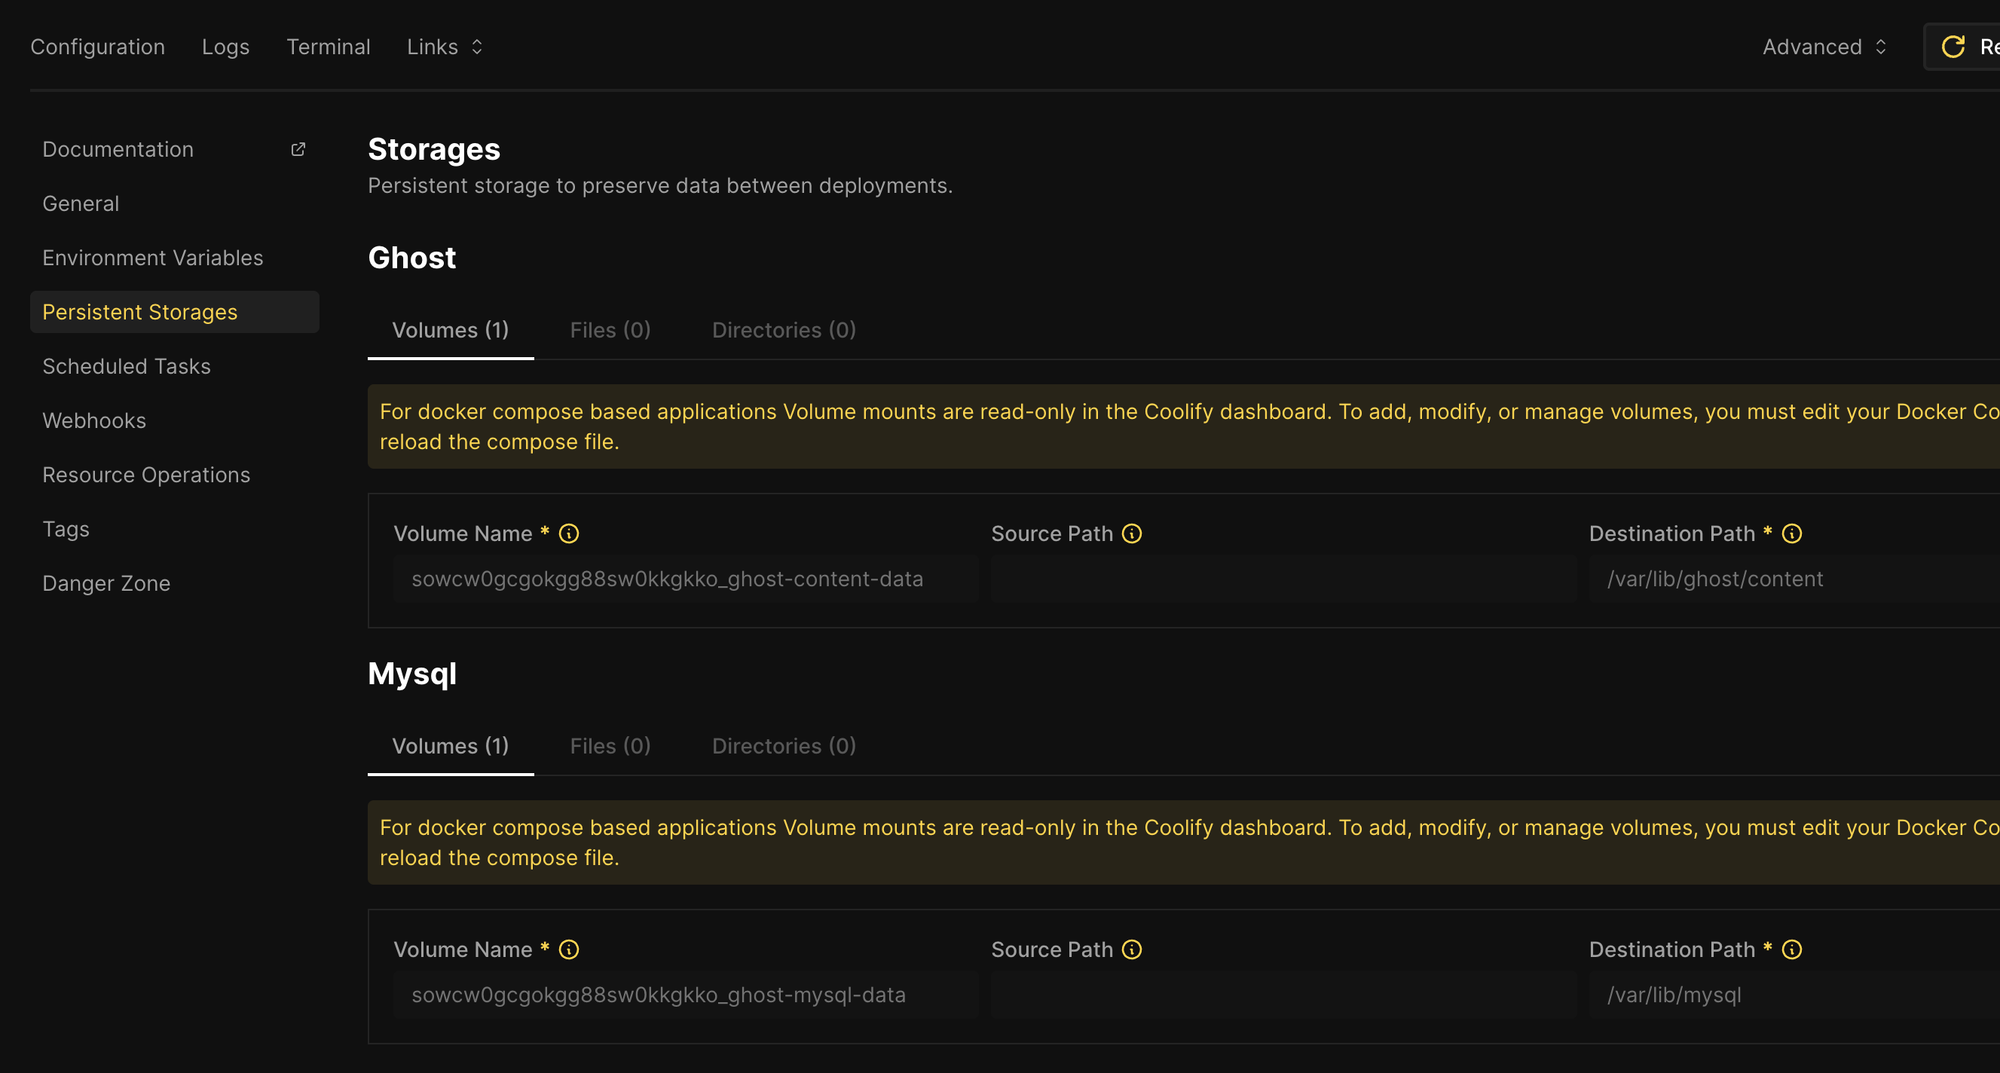Click the Ghost volume name field
The width and height of the screenshot is (2000, 1073).
point(686,580)
